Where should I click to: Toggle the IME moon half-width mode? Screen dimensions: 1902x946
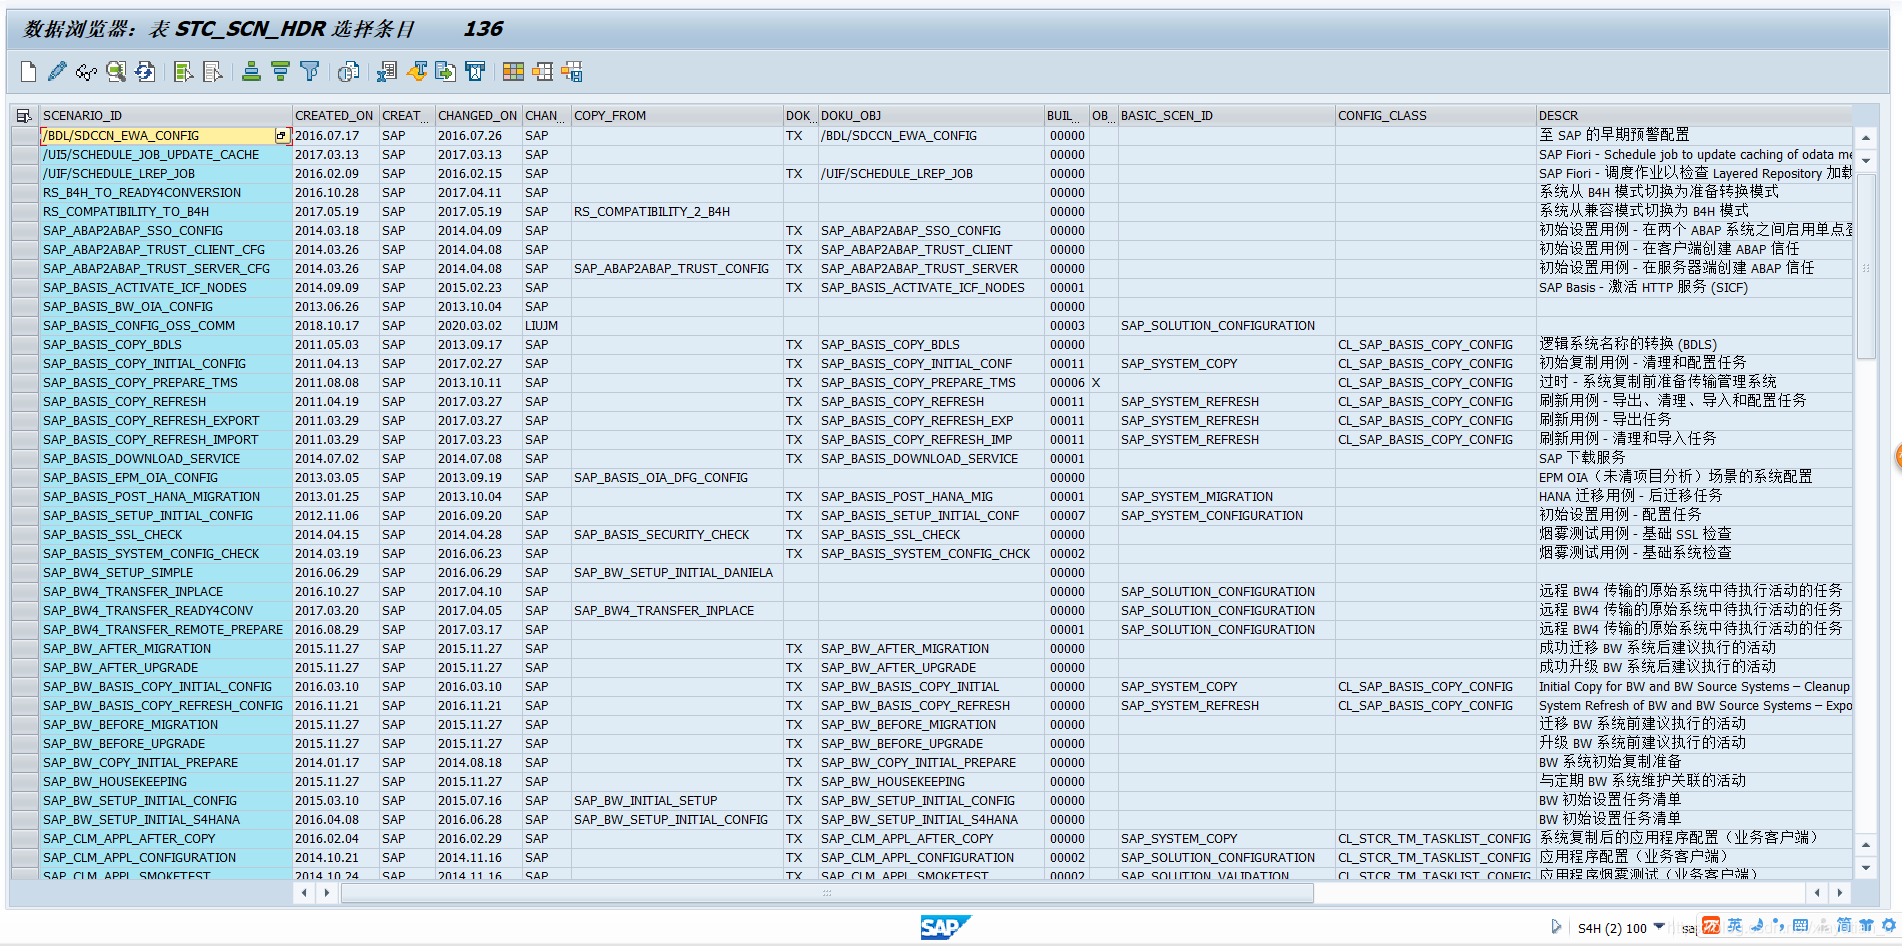[1757, 926]
